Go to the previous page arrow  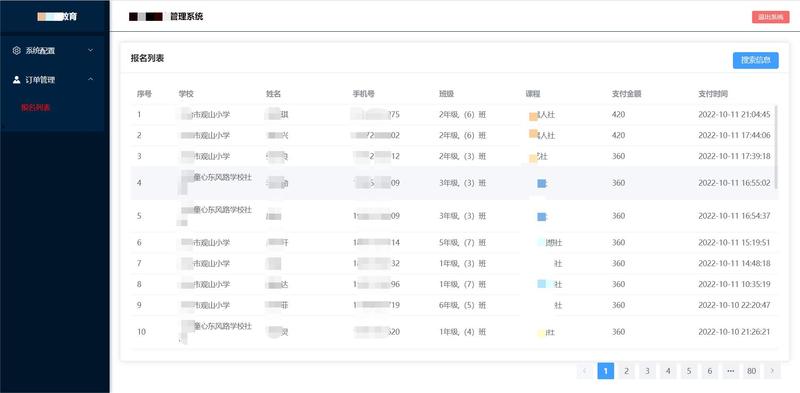coord(585,371)
